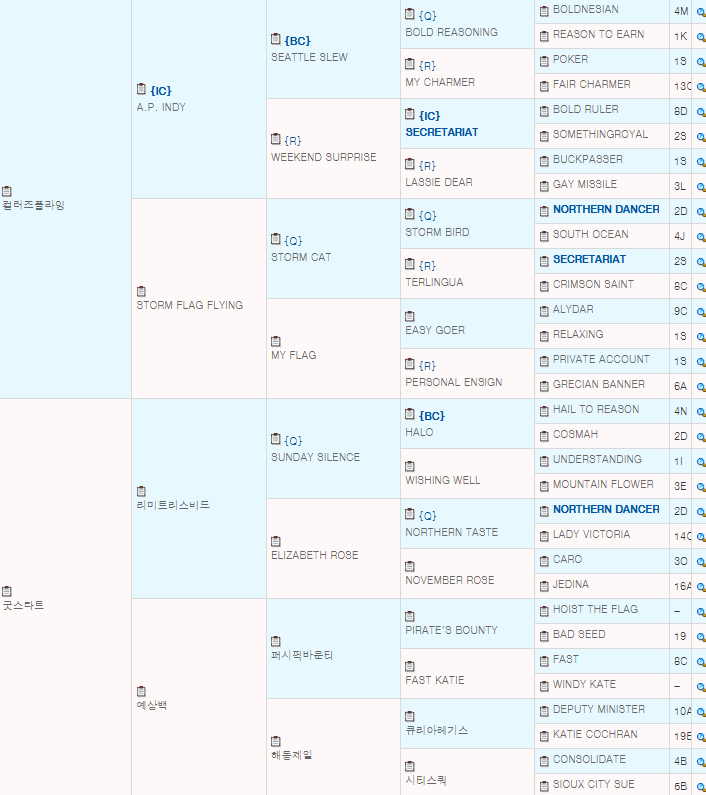Click {BC} tag above SEATTLE SLEW
The image size is (706, 795).
coord(297,41)
